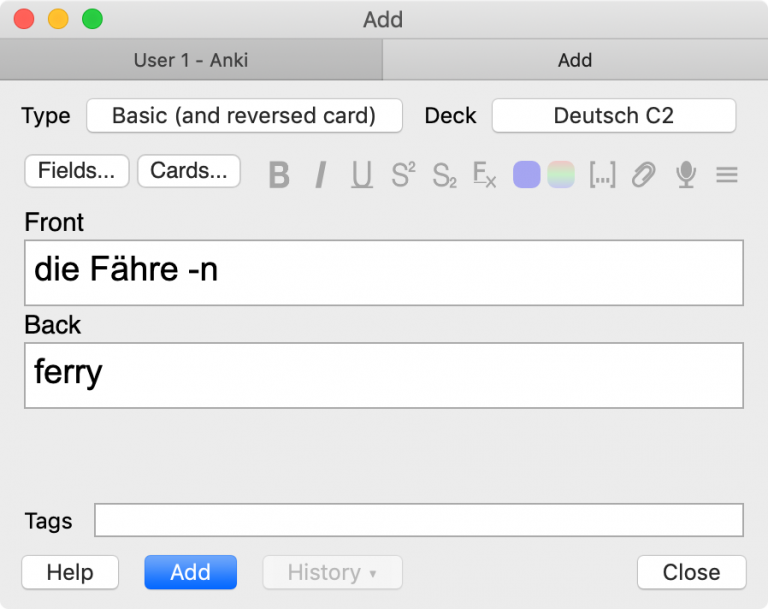768x609 pixels.
Task: Record audio with the microphone icon
Action: pos(686,174)
